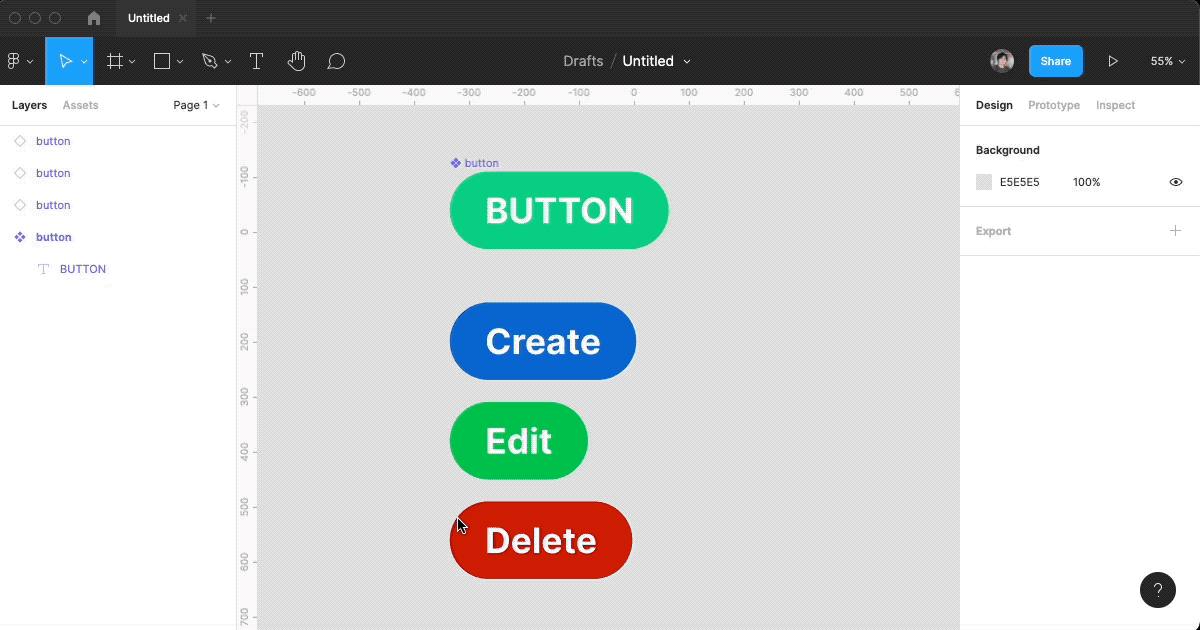Open the comment tool
Viewport: 1200px width, 630px height.
[336, 60]
